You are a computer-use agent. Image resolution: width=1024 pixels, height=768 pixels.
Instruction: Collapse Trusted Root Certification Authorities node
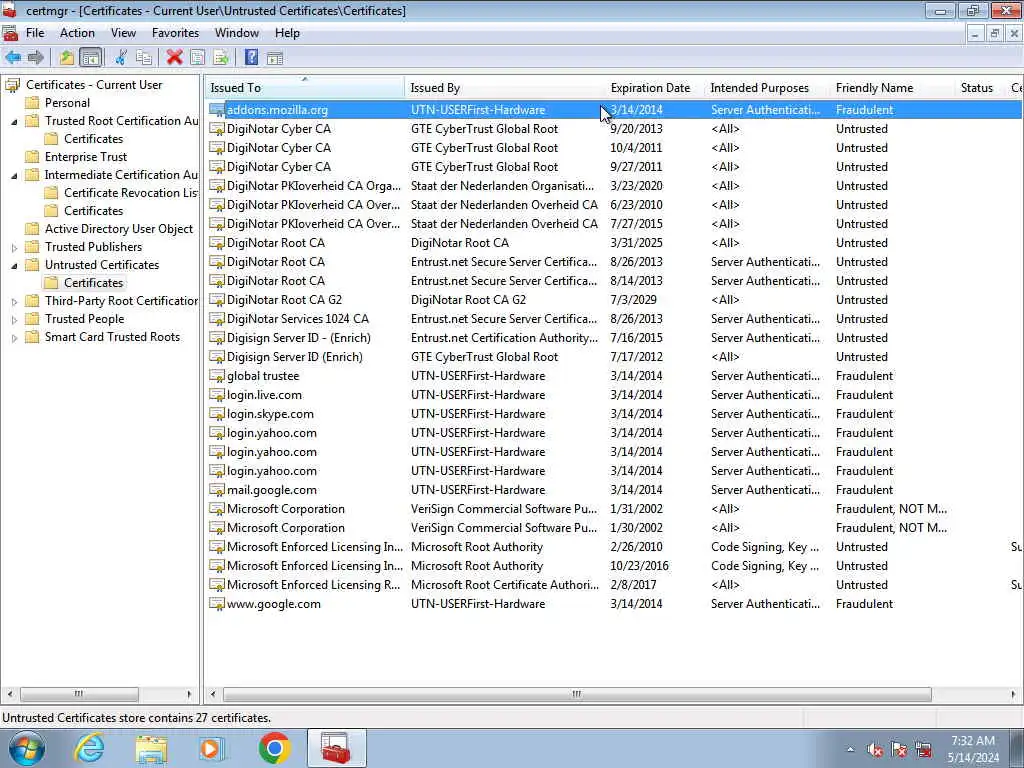[14, 121]
